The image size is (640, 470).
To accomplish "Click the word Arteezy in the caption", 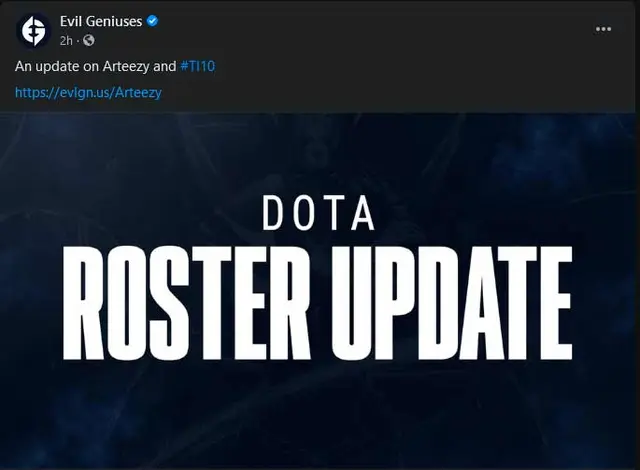I will tap(126, 67).
